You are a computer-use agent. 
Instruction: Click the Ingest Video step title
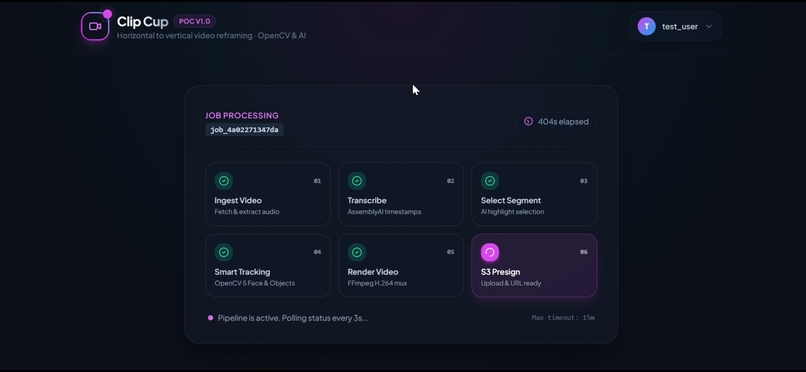point(238,200)
